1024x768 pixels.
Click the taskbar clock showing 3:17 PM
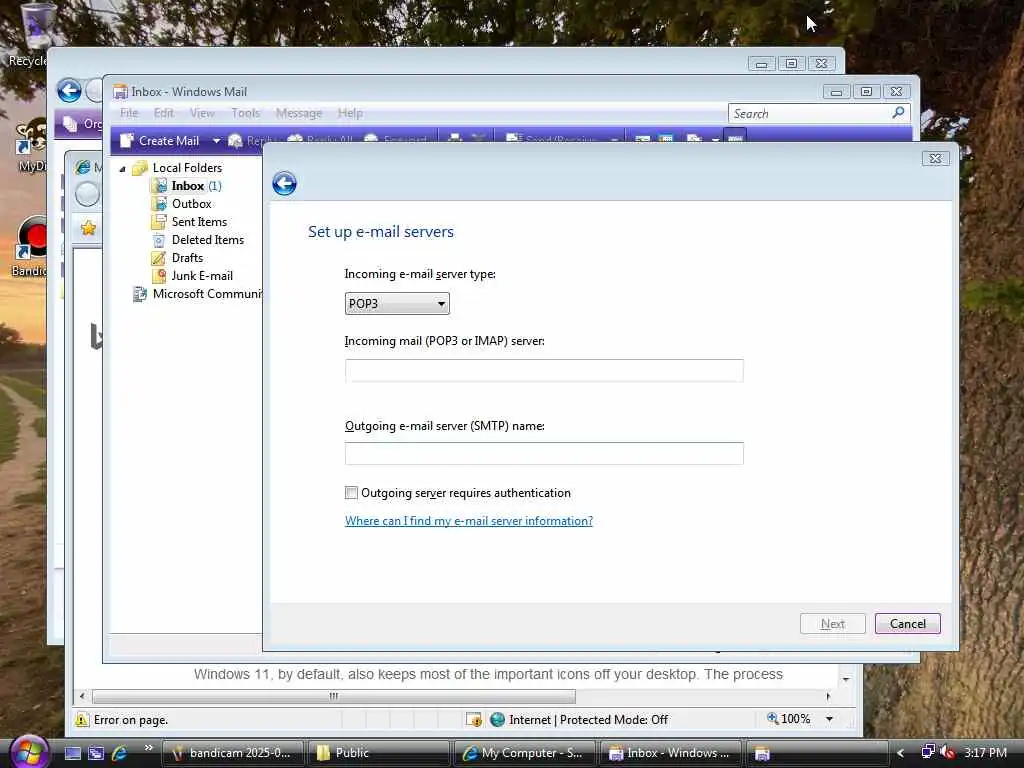click(985, 752)
